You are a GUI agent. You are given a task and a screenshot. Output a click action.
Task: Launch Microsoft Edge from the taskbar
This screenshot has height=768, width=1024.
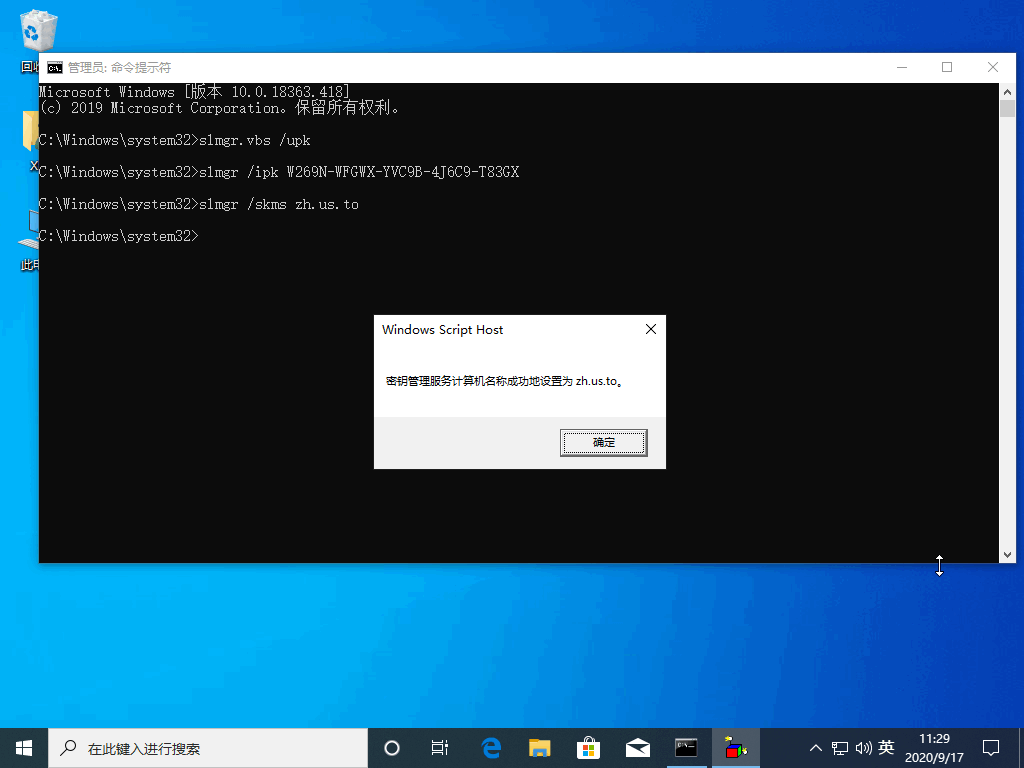[x=491, y=748]
